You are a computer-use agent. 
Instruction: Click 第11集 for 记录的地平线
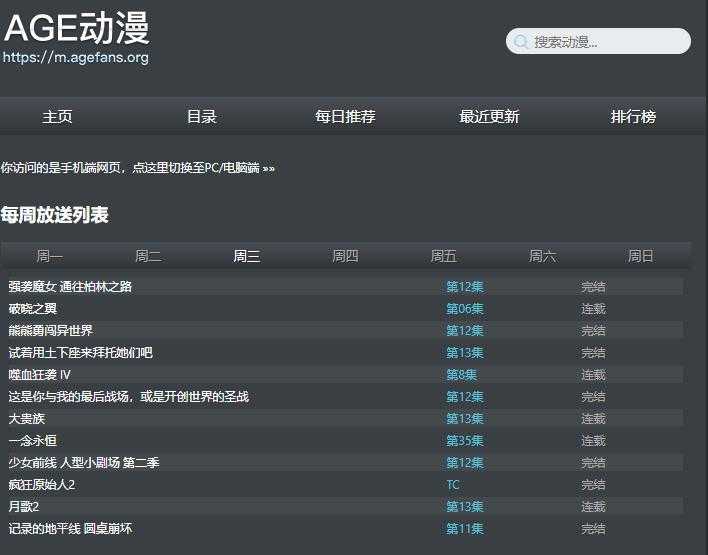[465, 529]
